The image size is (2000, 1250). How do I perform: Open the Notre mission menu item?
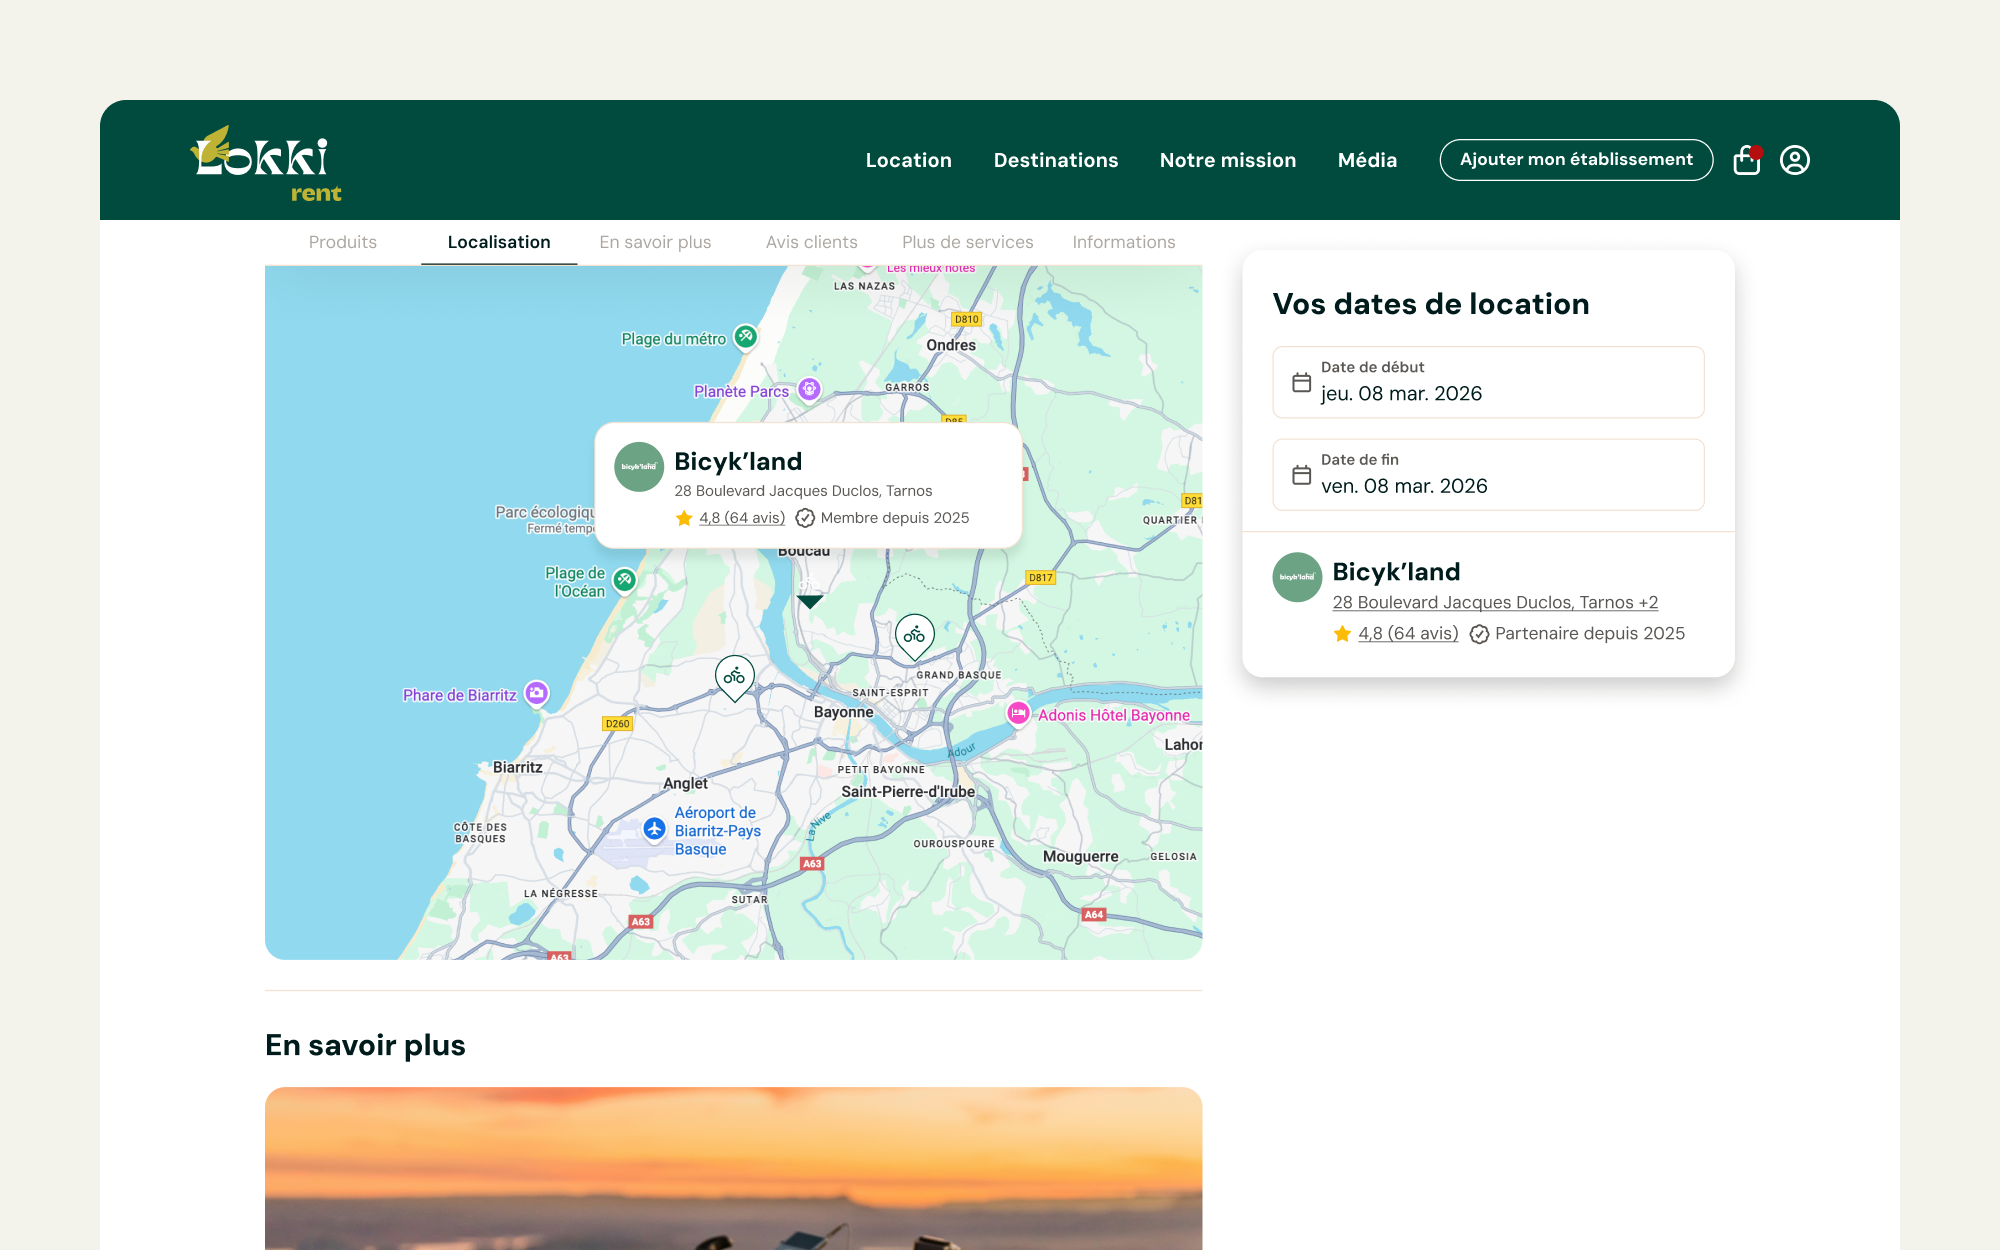coord(1228,160)
